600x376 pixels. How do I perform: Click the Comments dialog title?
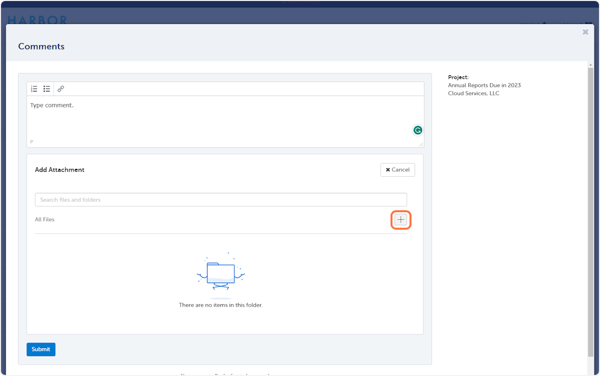pyautogui.click(x=41, y=47)
